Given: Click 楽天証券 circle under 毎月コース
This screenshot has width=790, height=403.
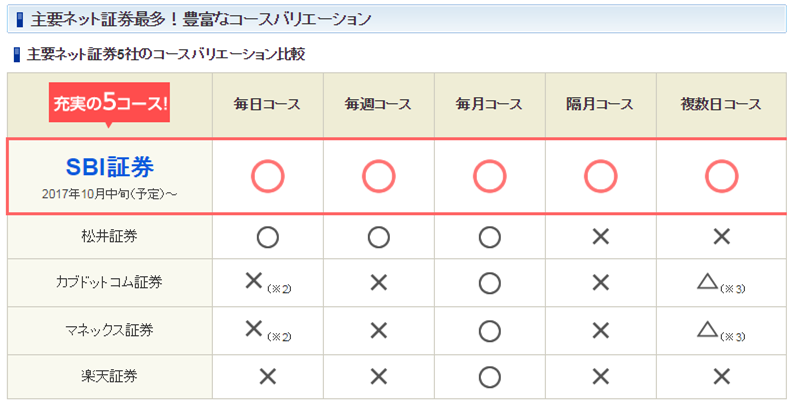Looking at the screenshot, I should click(490, 377).
